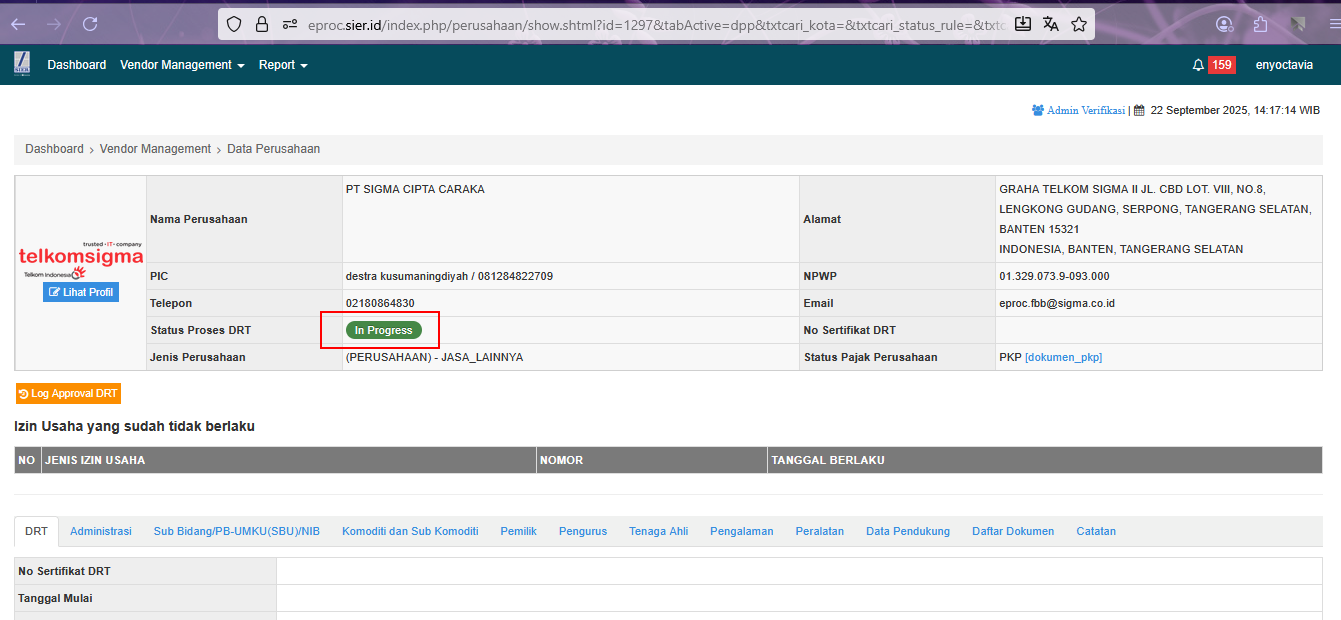Screen dimensions: 1341x620
Task: Select the Daftar Dokumen tab
Action: [1013, 531]
